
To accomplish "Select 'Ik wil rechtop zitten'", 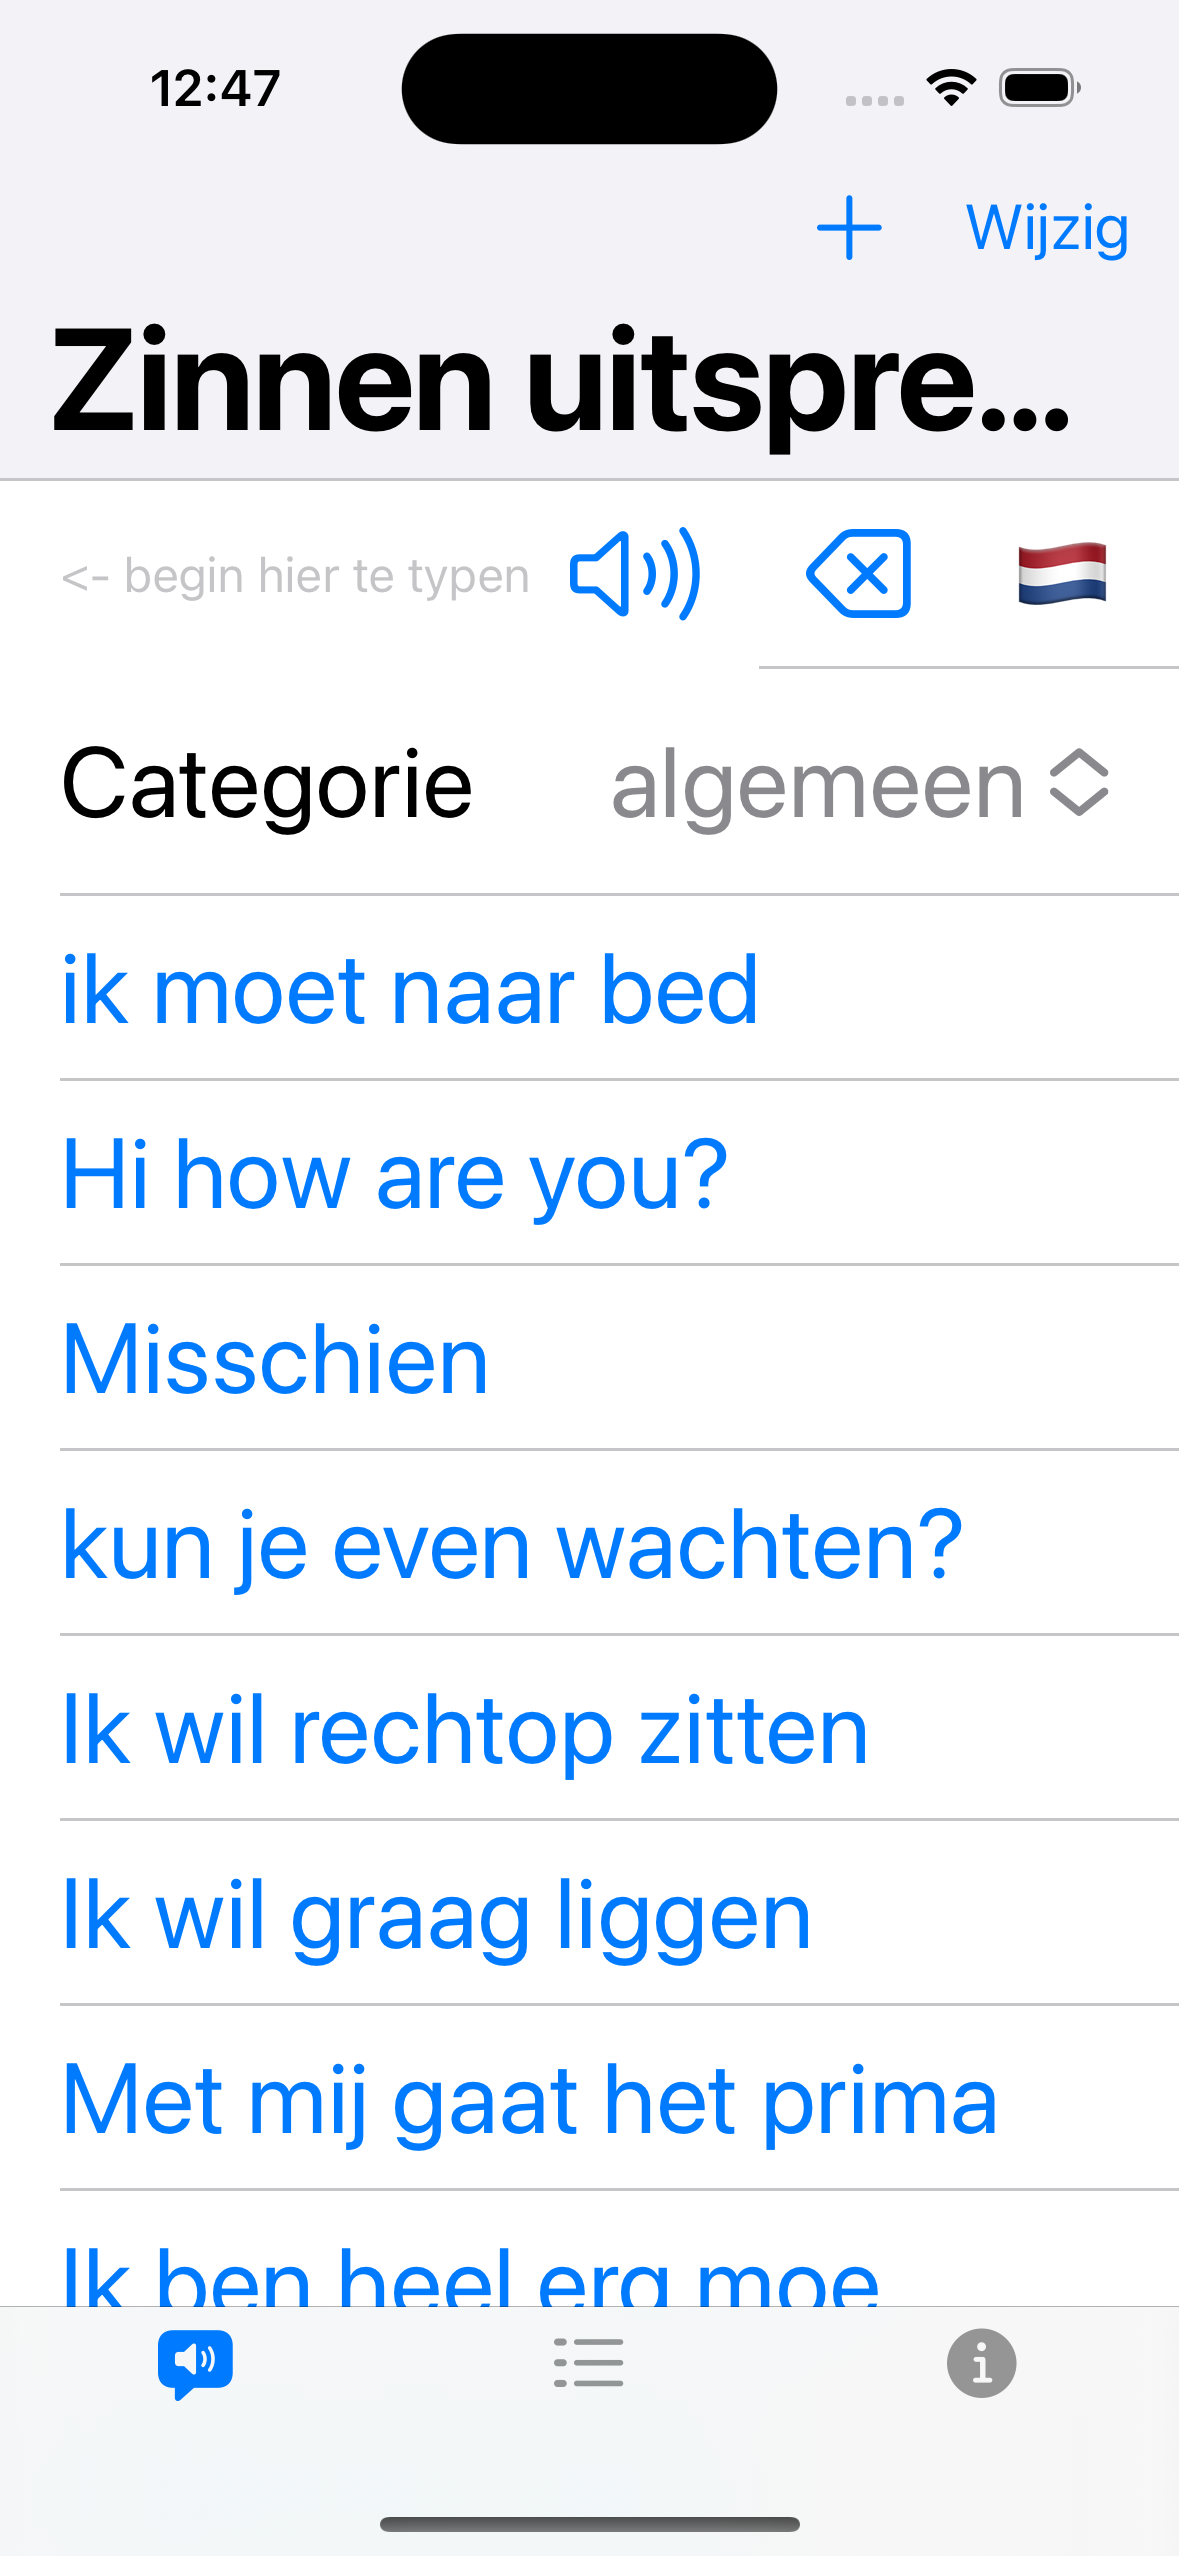I will (465, 1730).
